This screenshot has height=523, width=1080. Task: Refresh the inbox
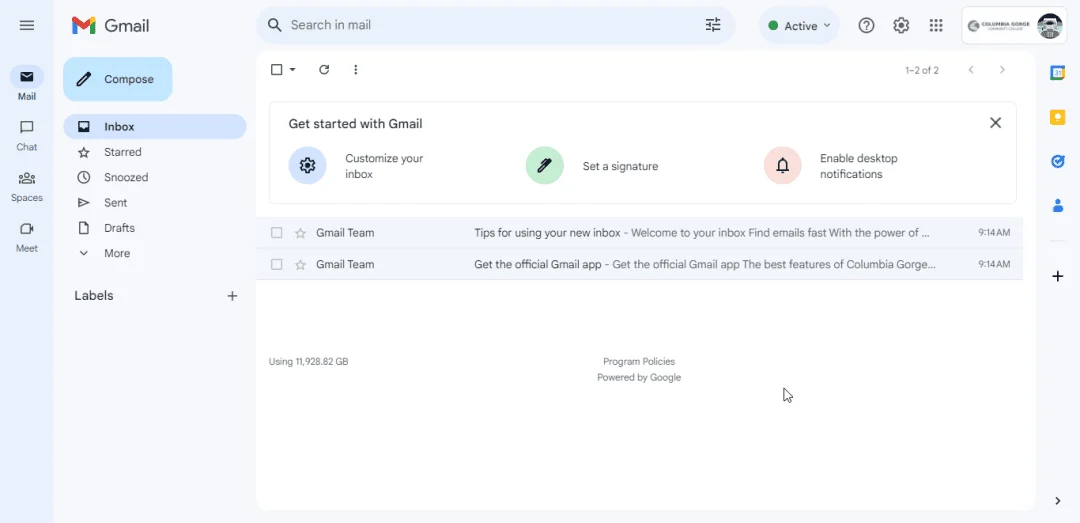324,70
